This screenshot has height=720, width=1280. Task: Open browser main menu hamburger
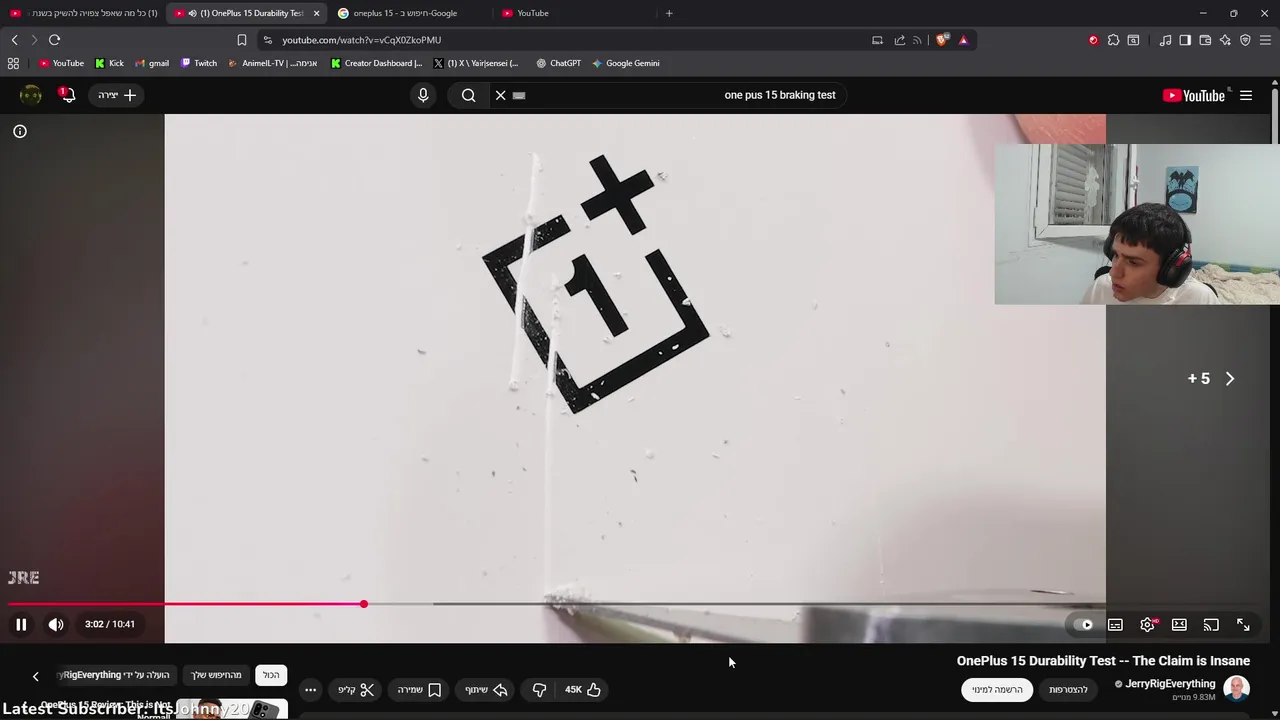(1265, 40)
